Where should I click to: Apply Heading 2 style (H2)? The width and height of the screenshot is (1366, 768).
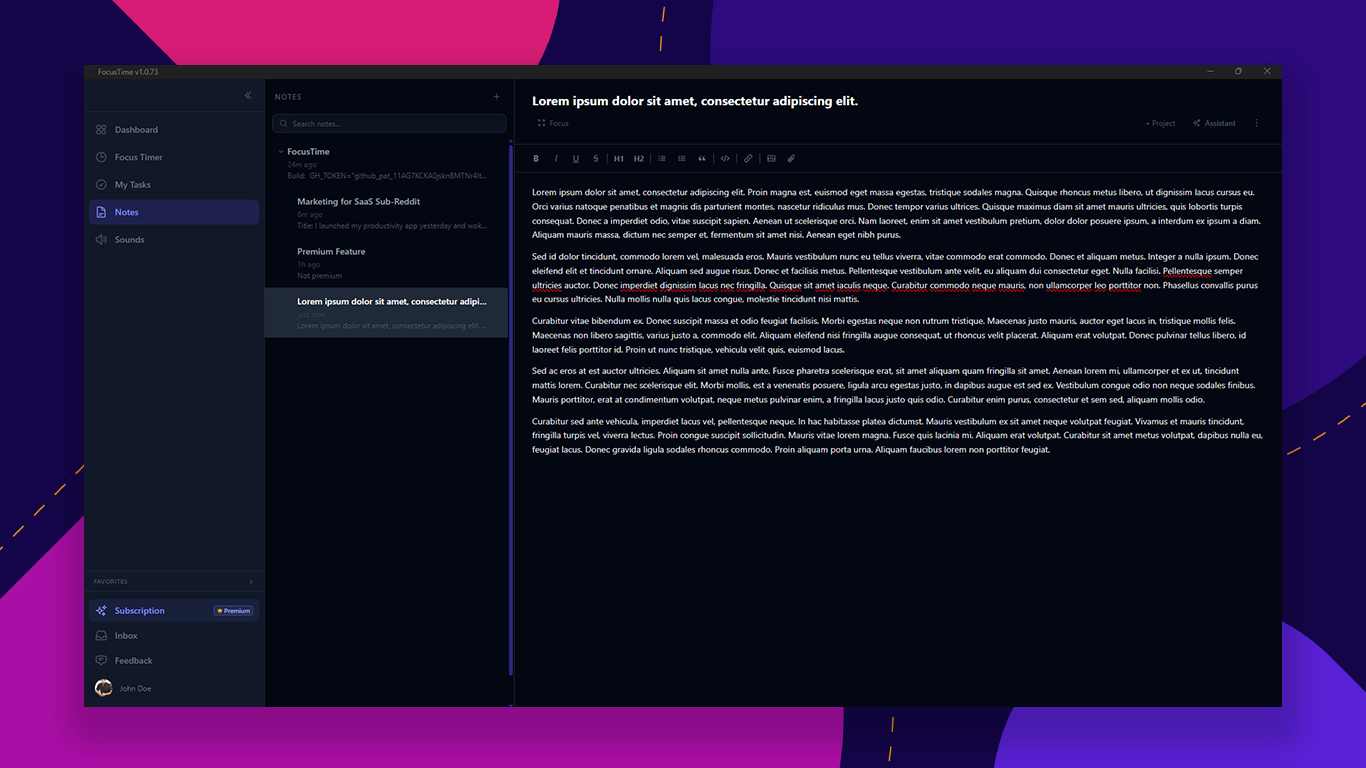[x=639, y=159]
